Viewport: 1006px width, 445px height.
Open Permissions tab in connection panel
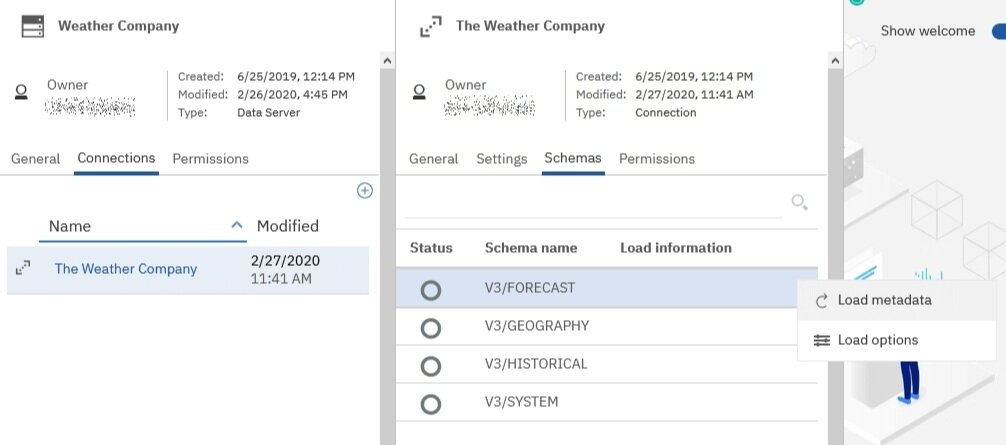coord(657,159)
